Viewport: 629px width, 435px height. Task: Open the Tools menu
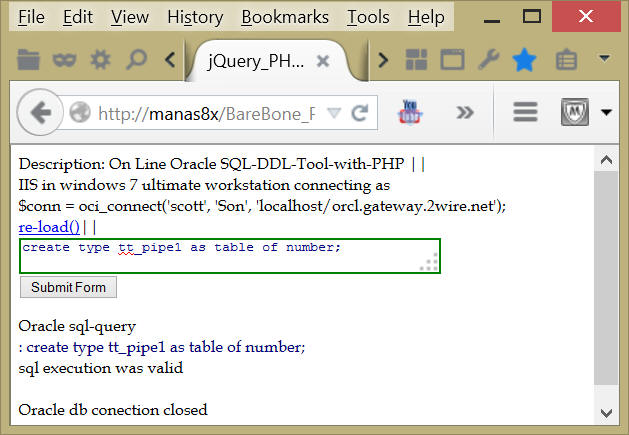coord(368,17)
